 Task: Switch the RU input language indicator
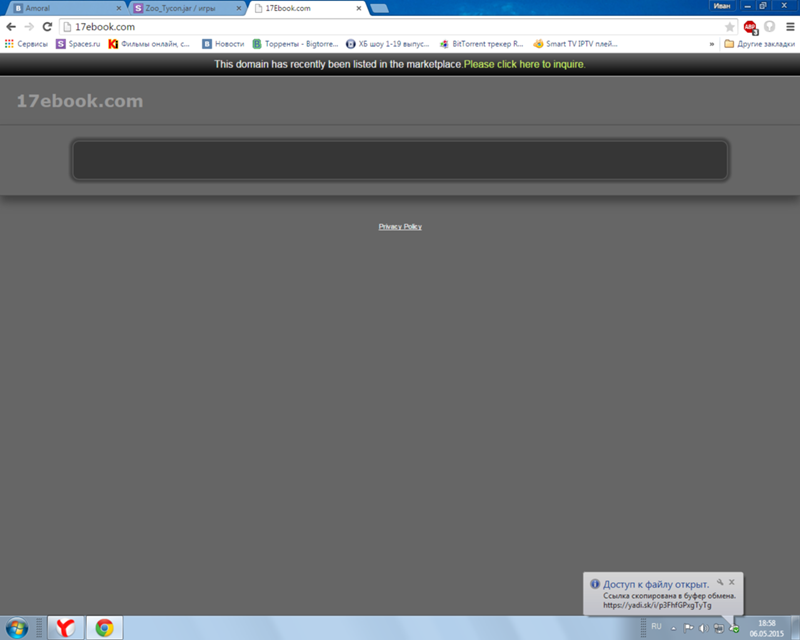(657, 626)
